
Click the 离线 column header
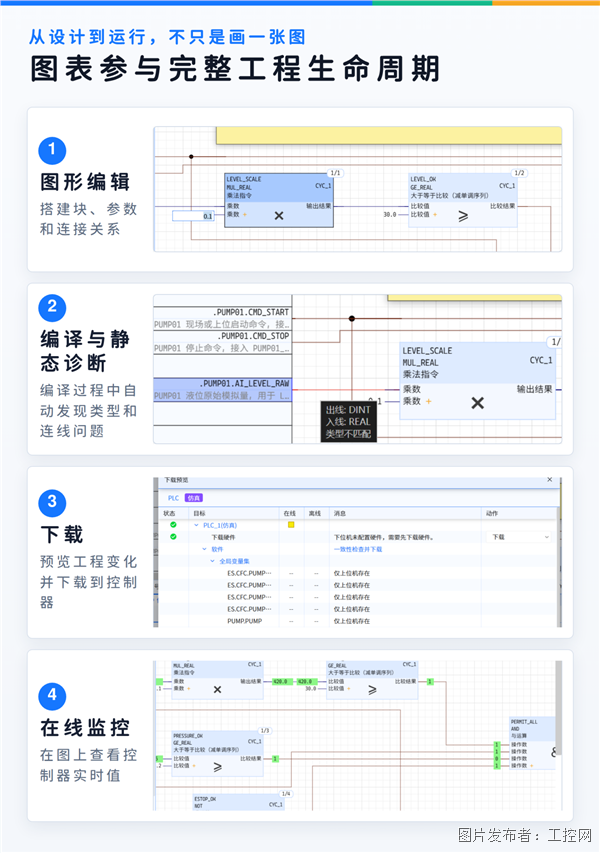pyautogui.click(x=314, y=513)
